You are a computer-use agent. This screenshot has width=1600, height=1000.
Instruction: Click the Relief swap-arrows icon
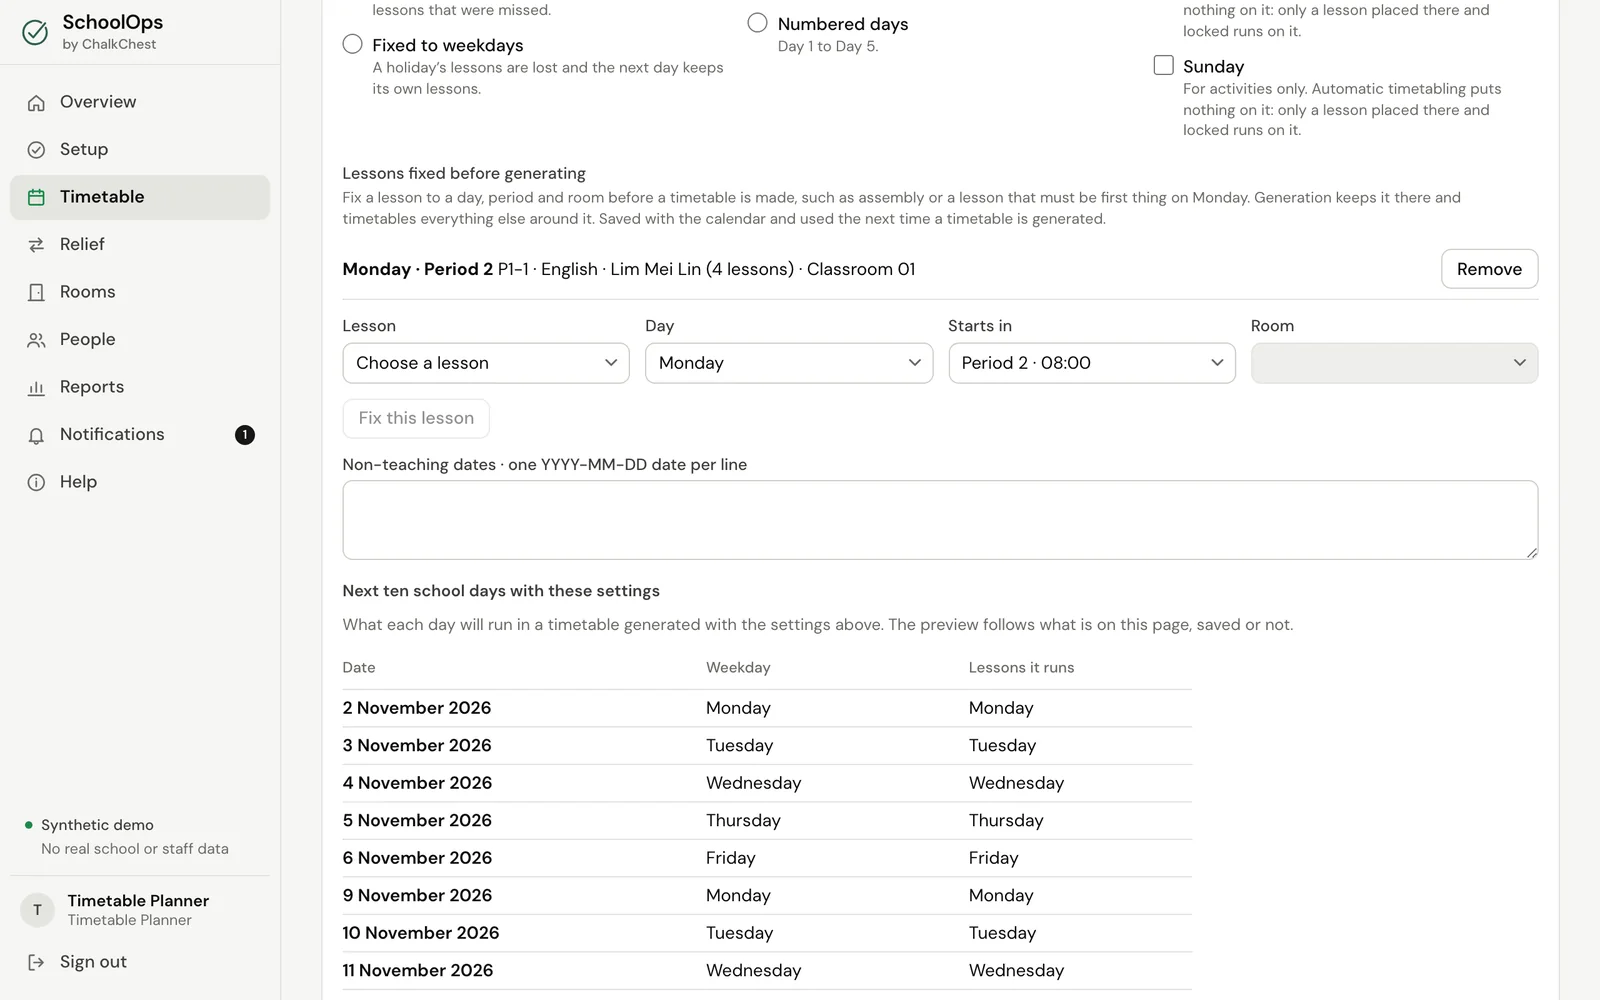(36, 245)
